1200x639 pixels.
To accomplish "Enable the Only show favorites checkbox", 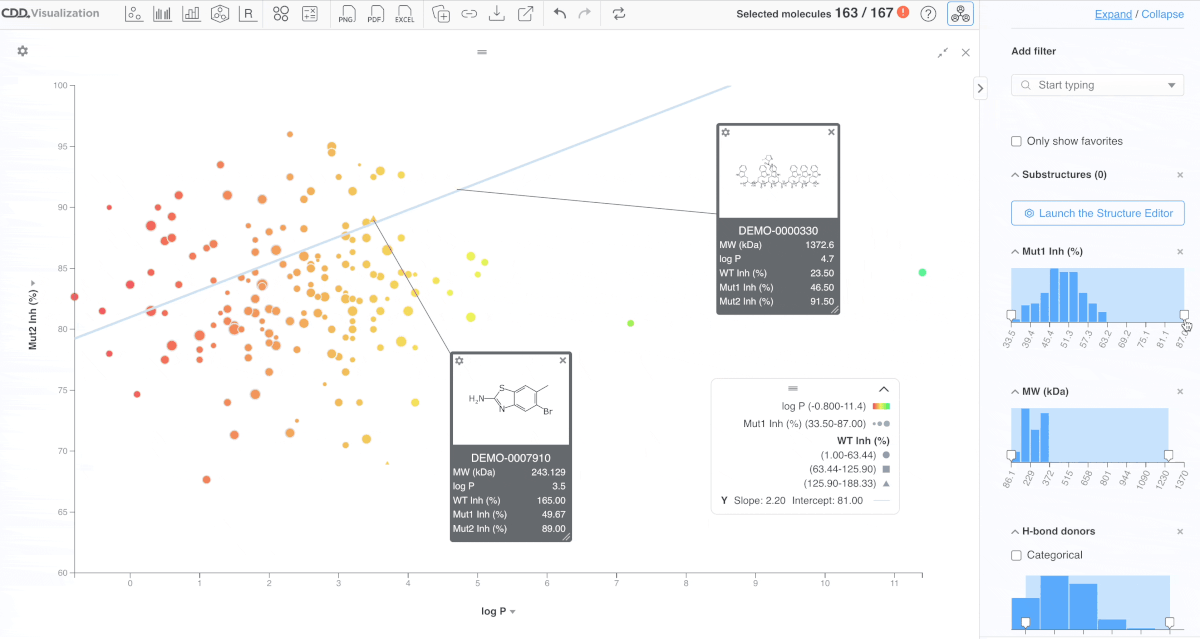I will (x=1016, y=141).
